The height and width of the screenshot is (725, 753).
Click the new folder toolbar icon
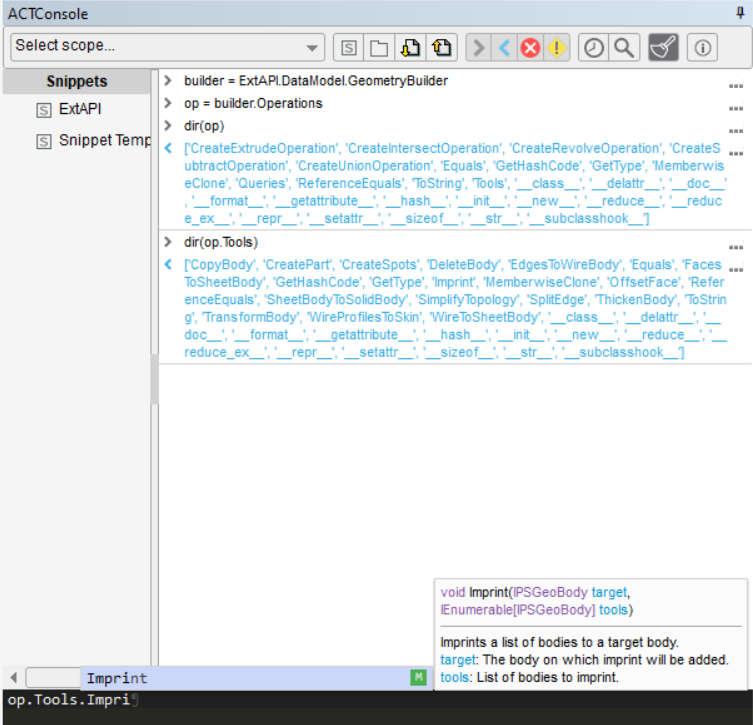pos(379,47)
